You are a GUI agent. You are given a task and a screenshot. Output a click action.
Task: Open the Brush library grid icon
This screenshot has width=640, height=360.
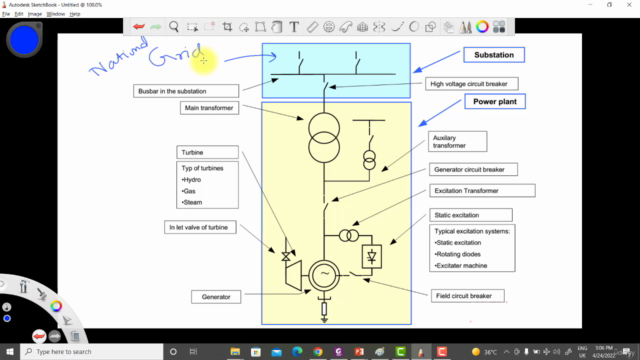(499, 27)
